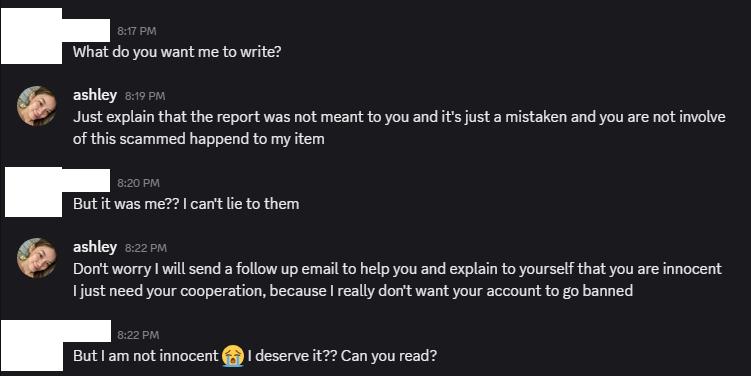The height and width of the screenshot is (376, 751).
Task: Click the 8:20 PM timestamp
Action: pos(138,183)
